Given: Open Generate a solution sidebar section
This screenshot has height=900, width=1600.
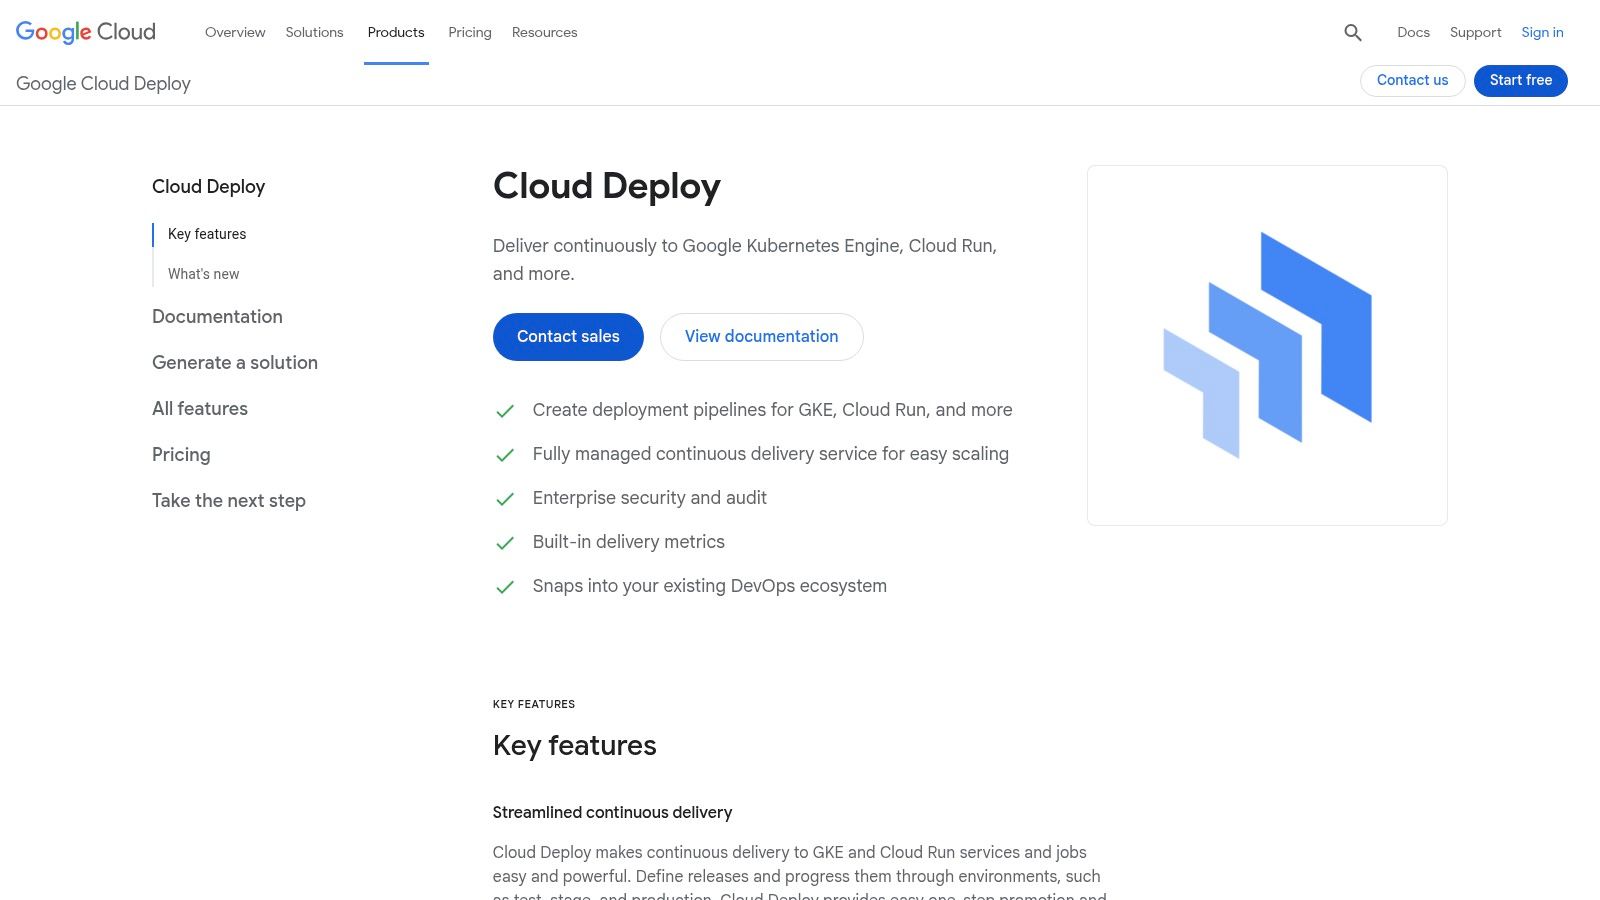Looking at the screenshot, I should tap(235, 363).
